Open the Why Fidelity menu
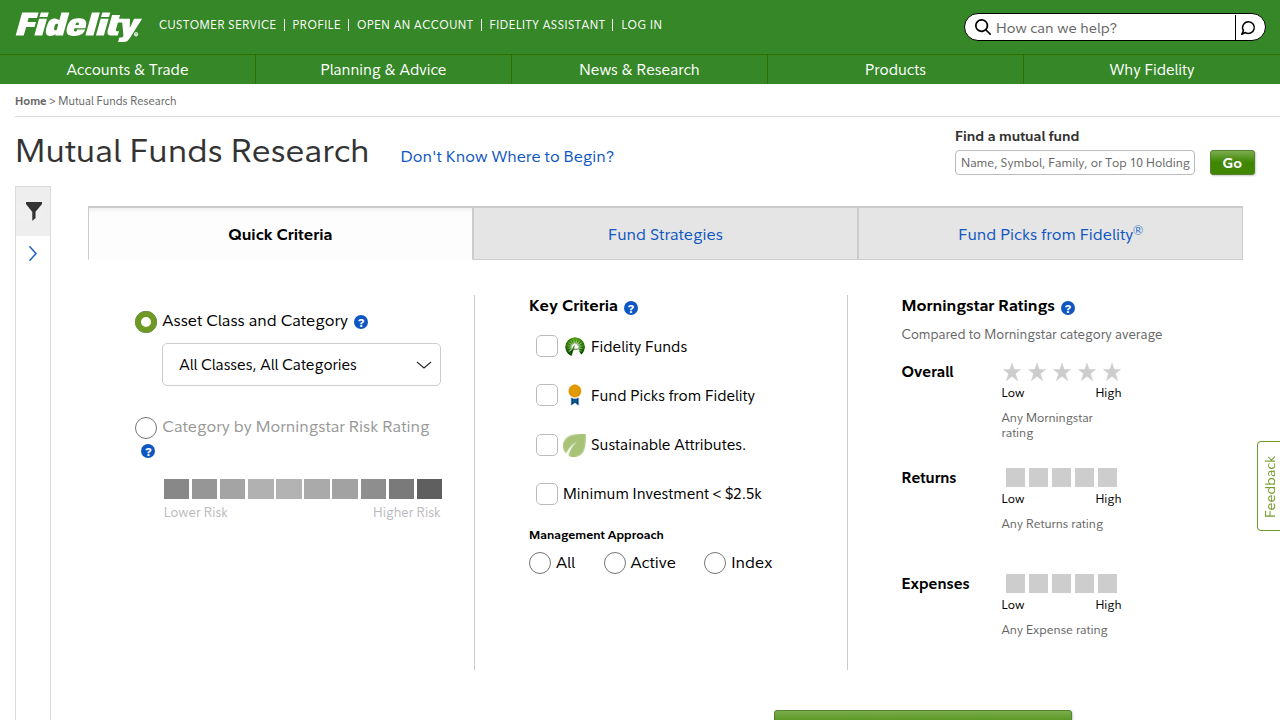This screenshot has height=720, width=1280. pyautogui.click(x=1152, y=70)
